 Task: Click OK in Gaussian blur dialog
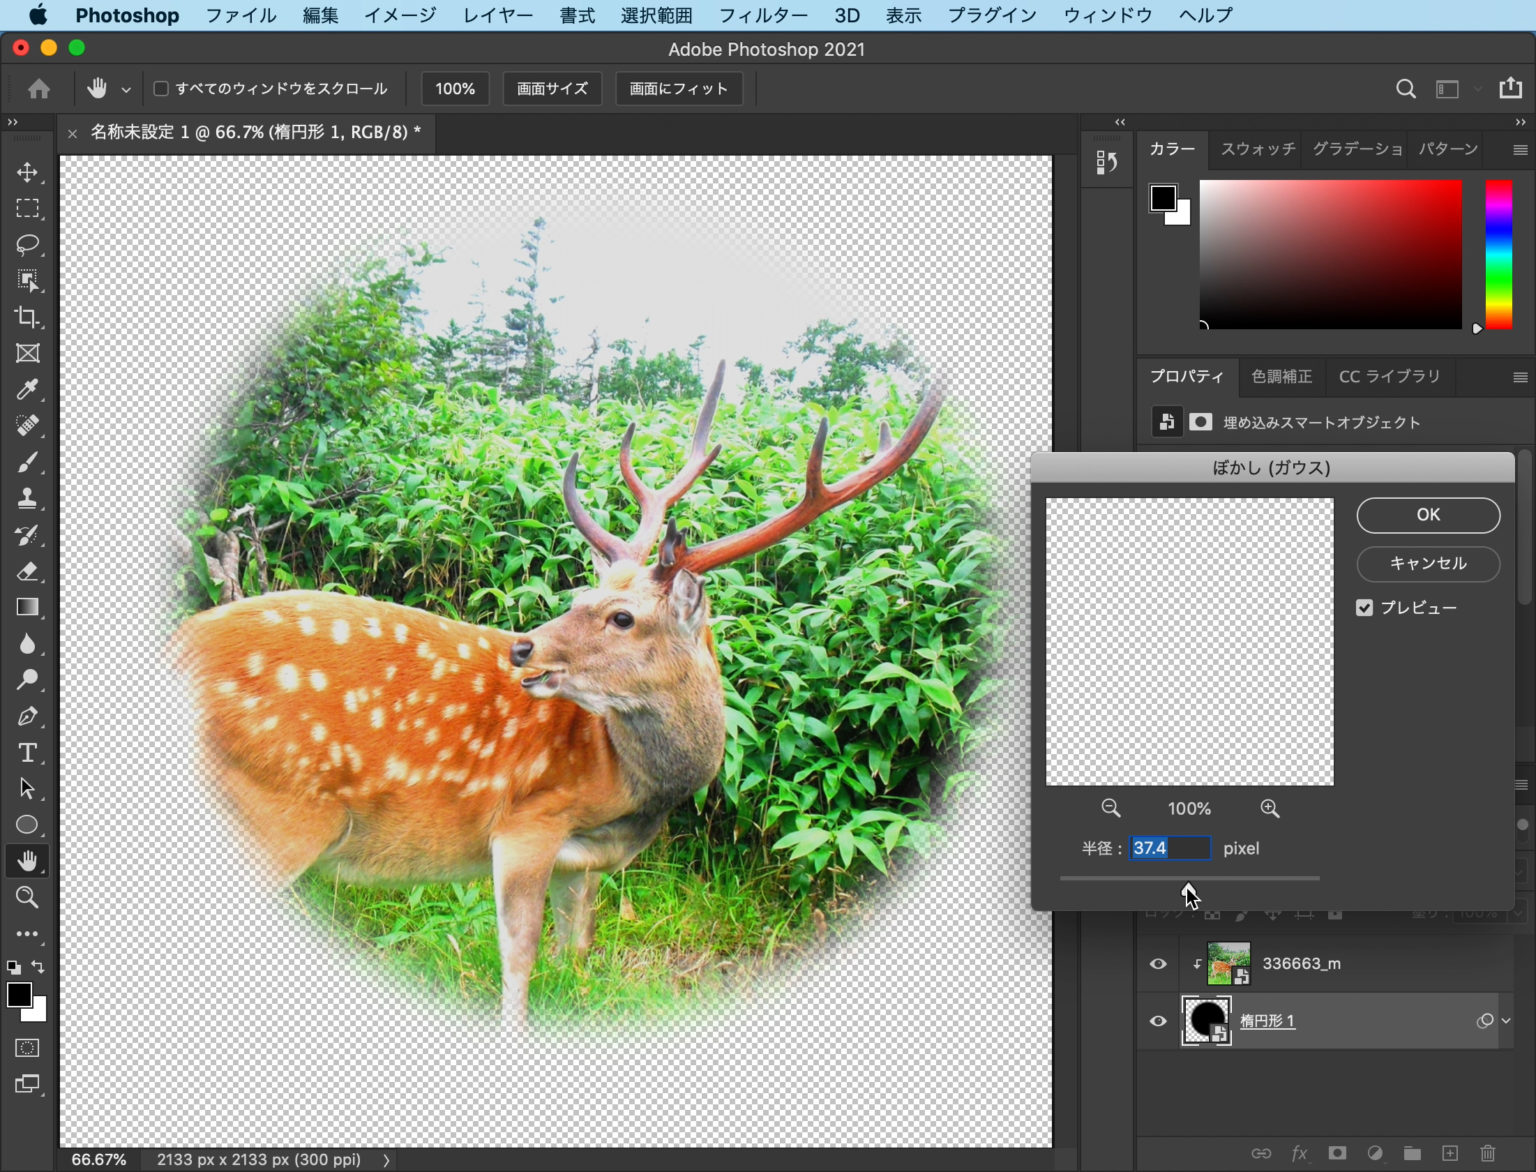(x=1427, y=515)
